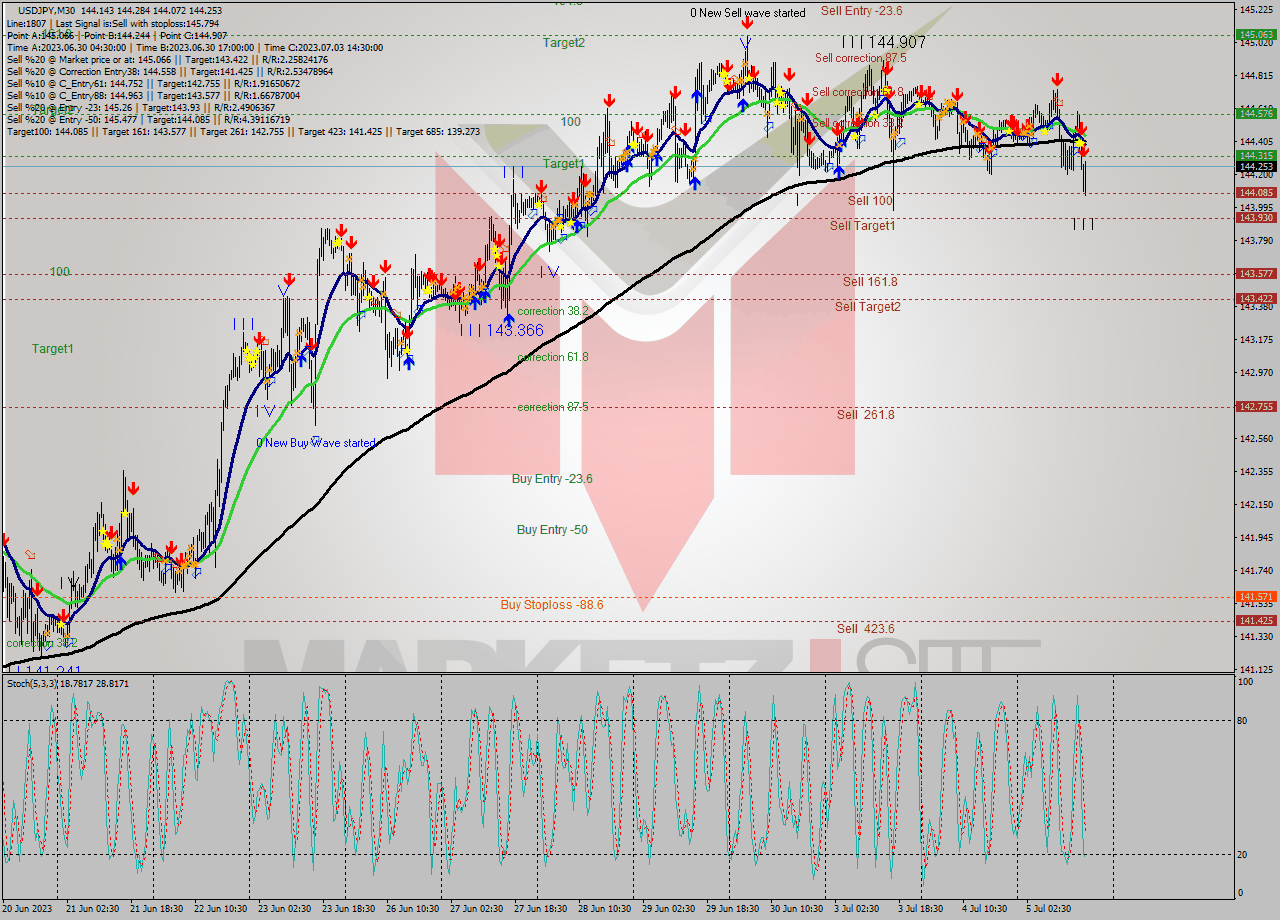Viewport: 1280px width, 920px height.
Task: Select the '0 New Buy Wave started' label
Action: (x=316, y=443)
